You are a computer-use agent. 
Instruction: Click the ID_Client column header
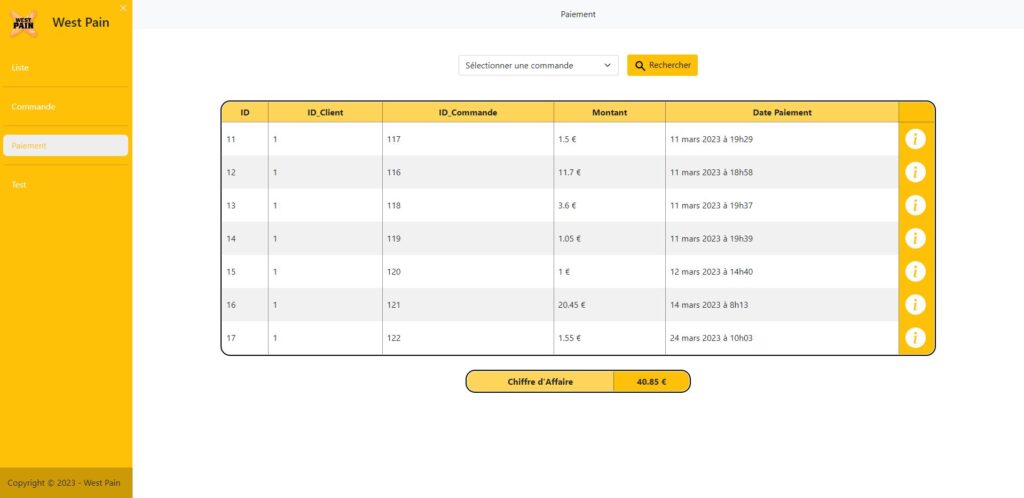325,112
